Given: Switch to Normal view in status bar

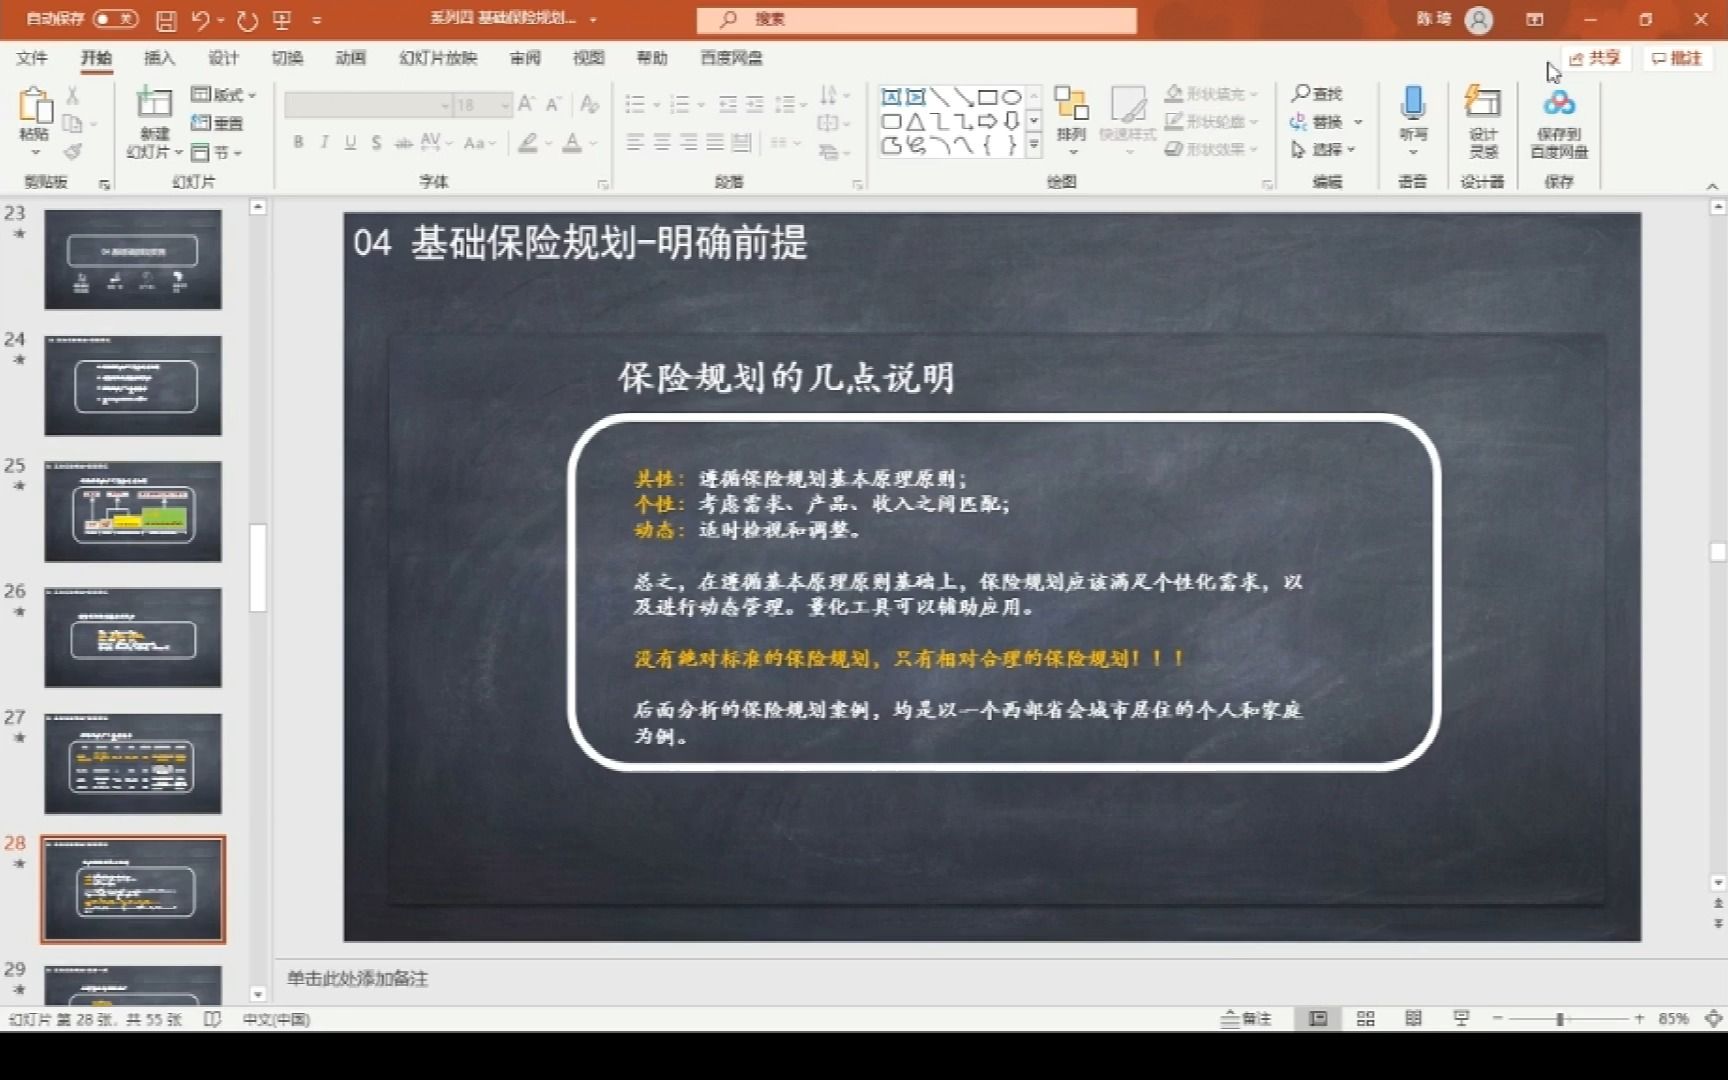Looking at the screenshot, I should tap(1318, 1018).
